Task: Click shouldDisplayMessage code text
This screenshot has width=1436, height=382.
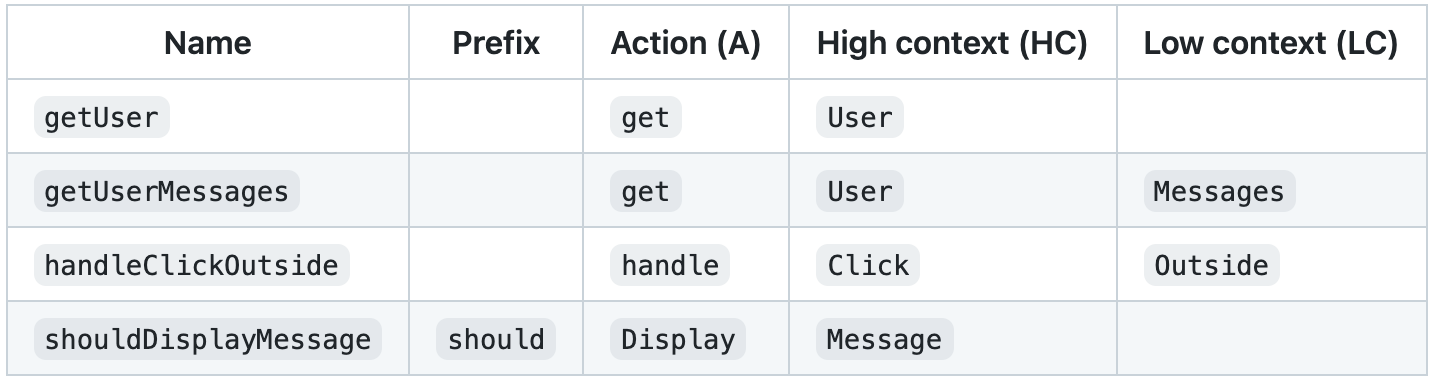Action: pyautogui.click(x=208, y=339)
